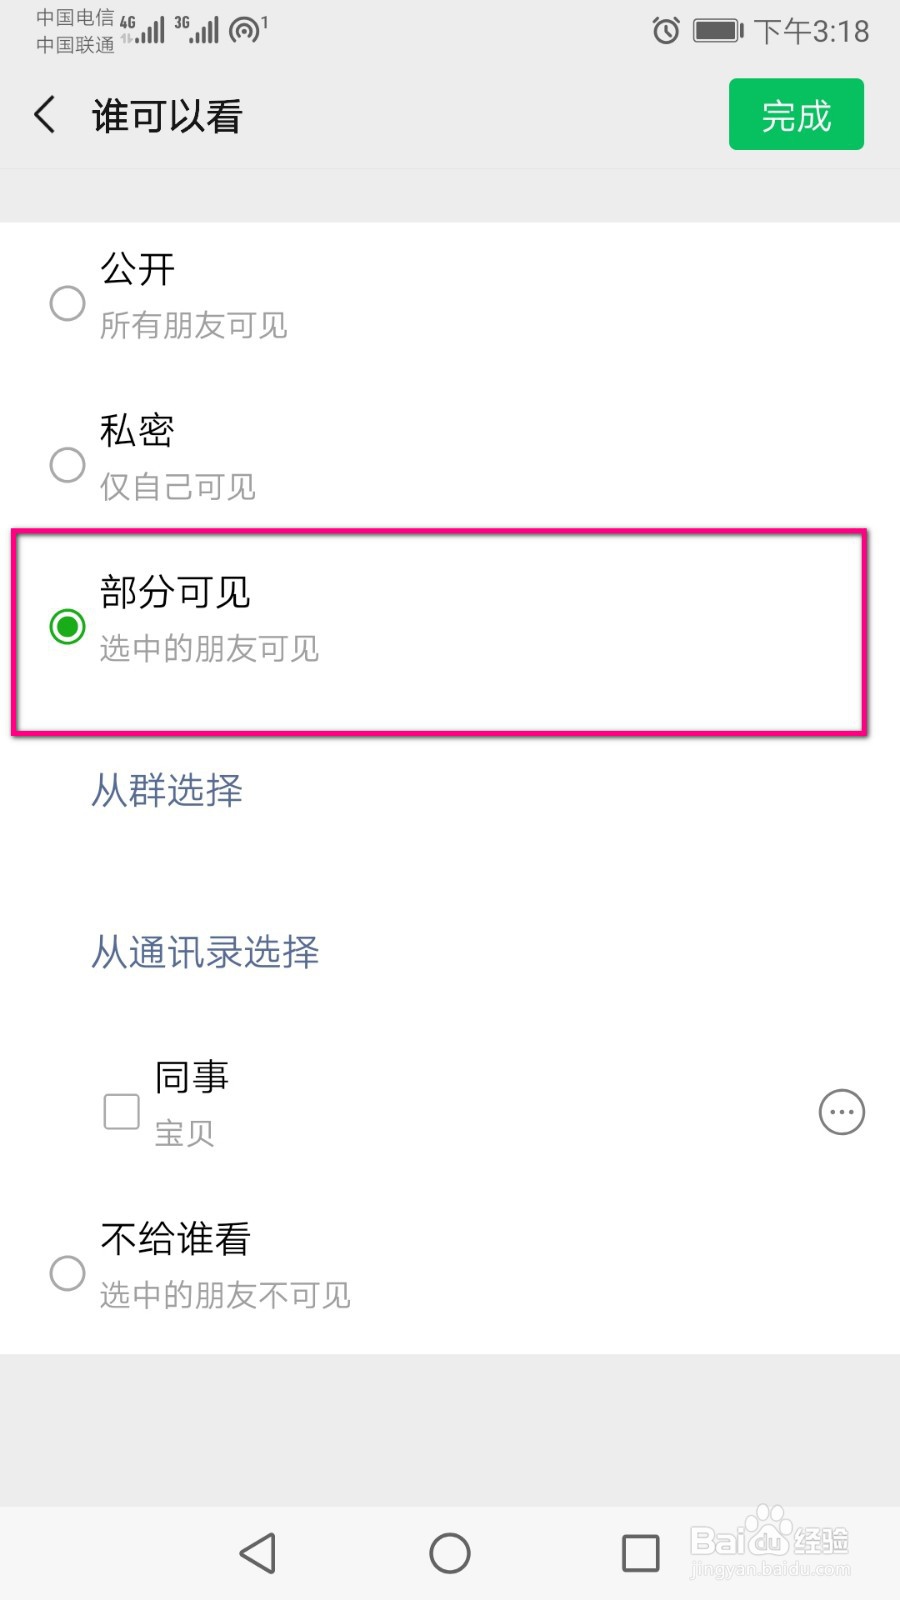Select the 公开 radio button
The image size is (900, 1600).
67,303
